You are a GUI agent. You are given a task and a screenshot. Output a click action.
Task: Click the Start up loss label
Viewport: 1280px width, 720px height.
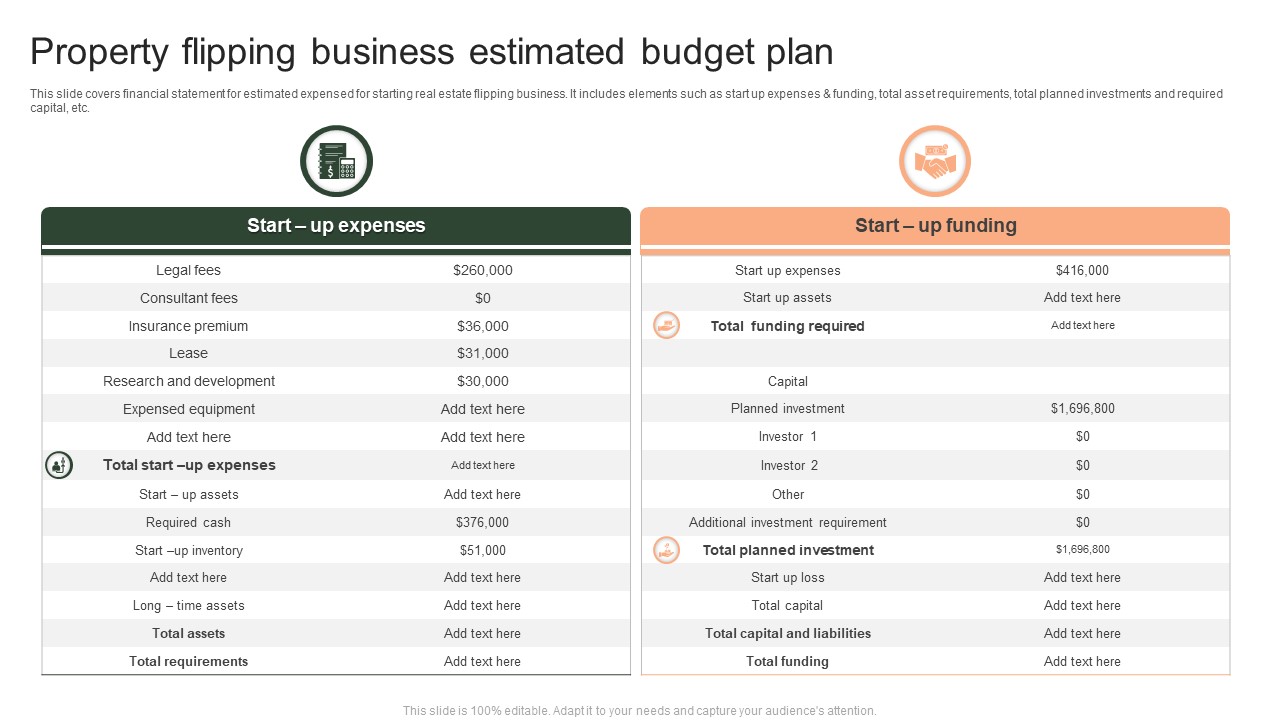[787, 577]
